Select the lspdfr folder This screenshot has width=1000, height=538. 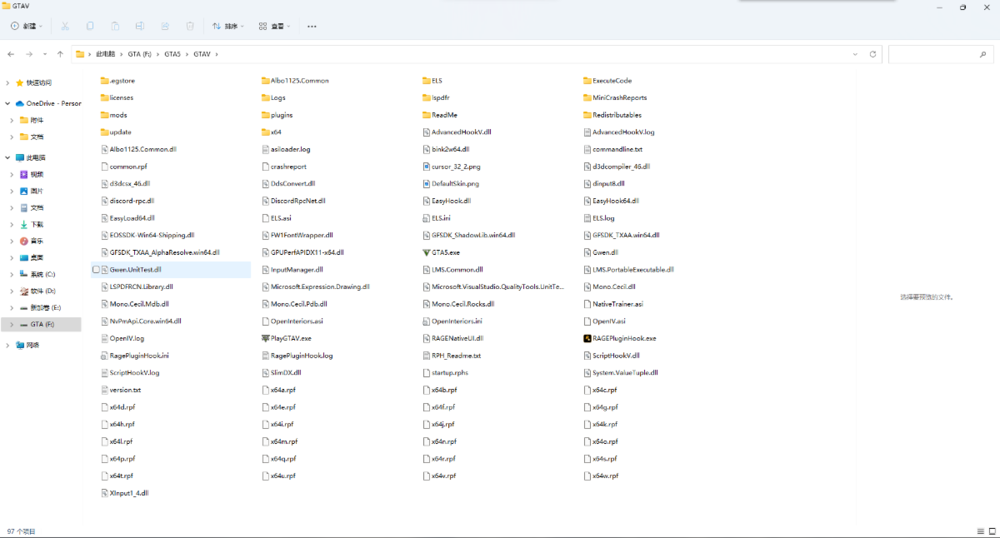click(436, 98)
